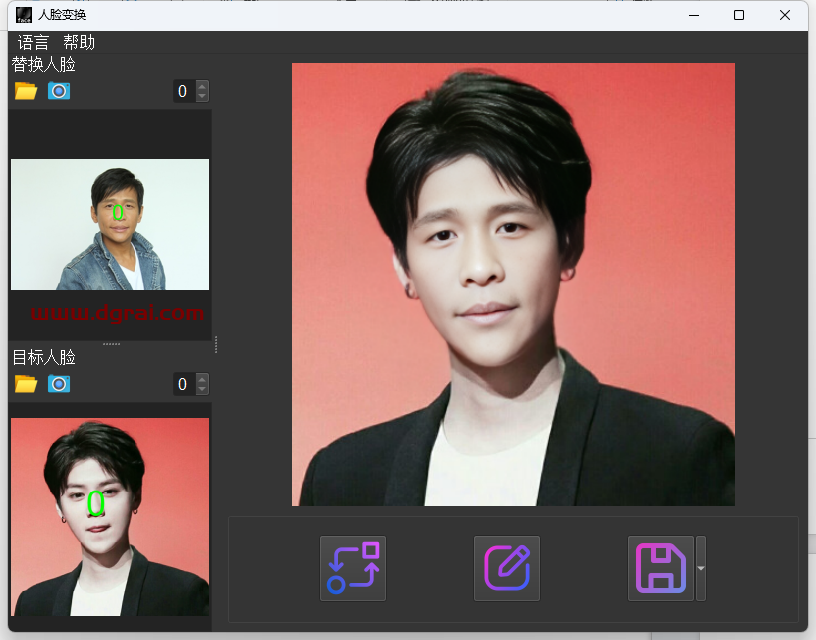Screen dimensions: 816x640
Task: Click the 替换人脸 label
Action: pyautogui.click(x=44, y=65)
